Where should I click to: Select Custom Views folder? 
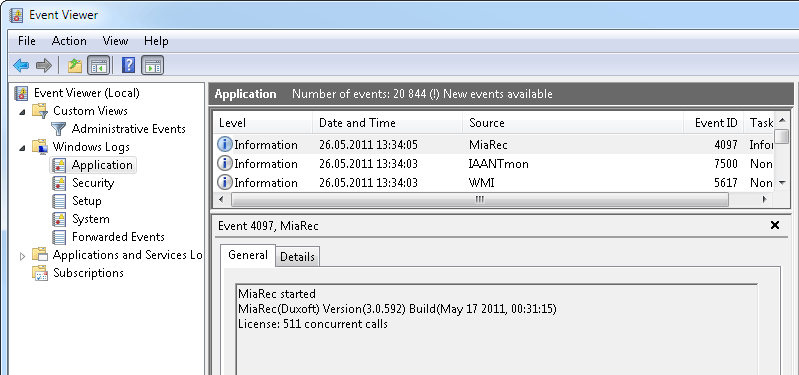coord(90,111)
